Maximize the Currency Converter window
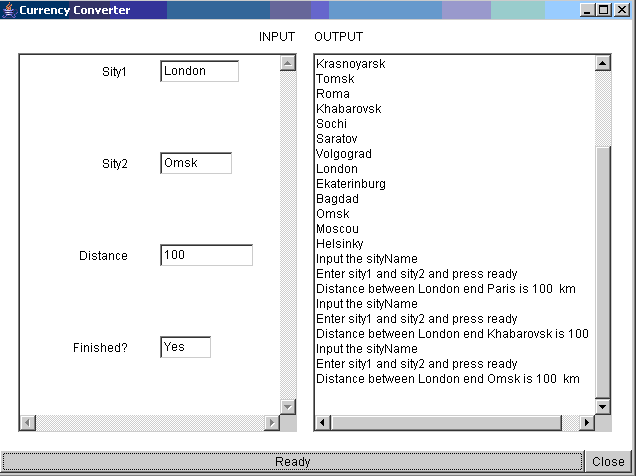Screen dimensions: 636x476 tap(603, 10)
